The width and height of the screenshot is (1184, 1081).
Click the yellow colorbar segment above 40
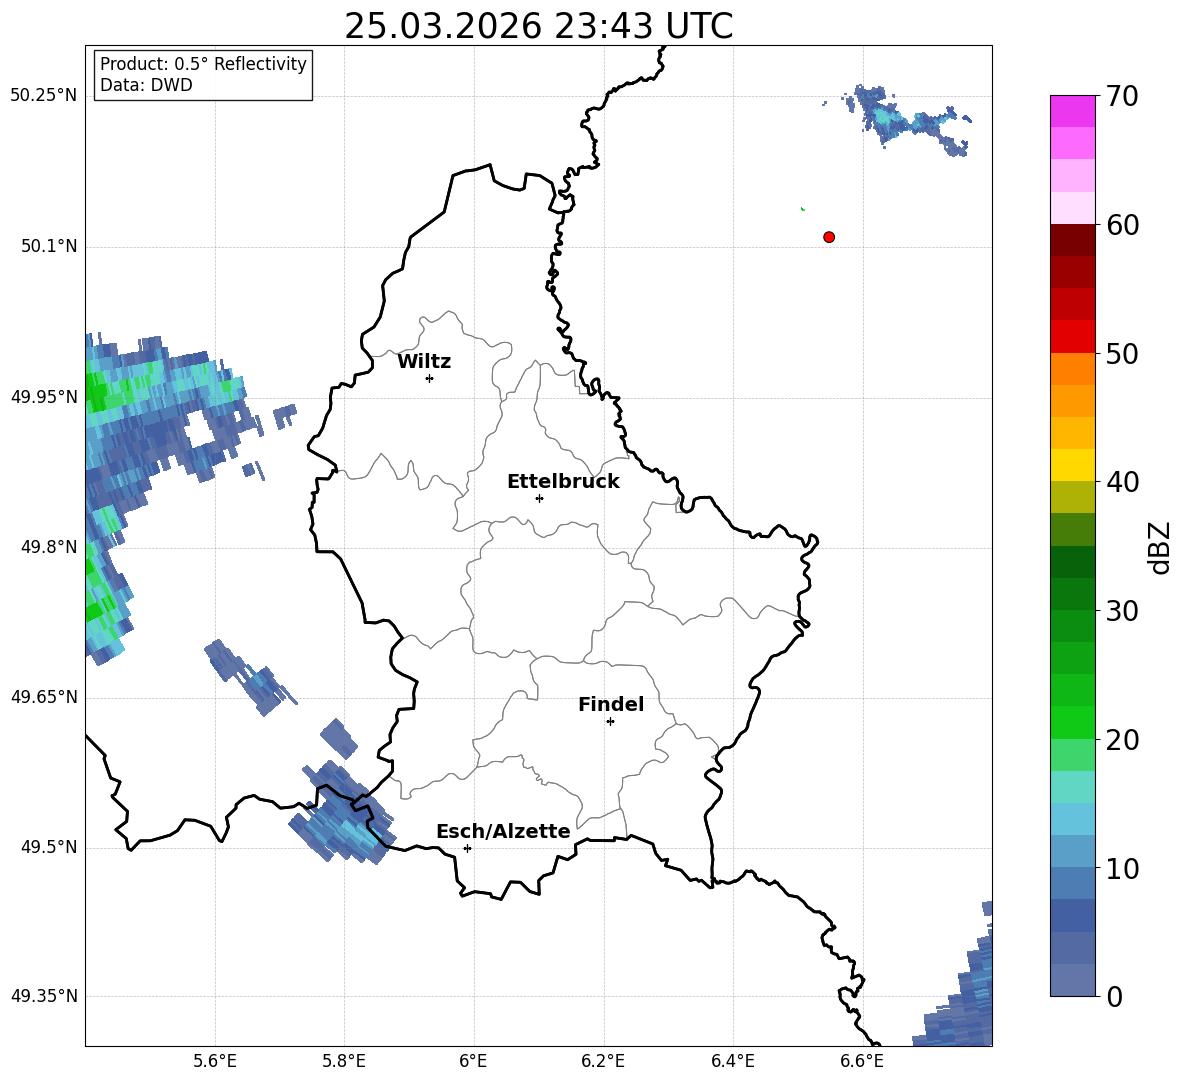point(1072,465)
